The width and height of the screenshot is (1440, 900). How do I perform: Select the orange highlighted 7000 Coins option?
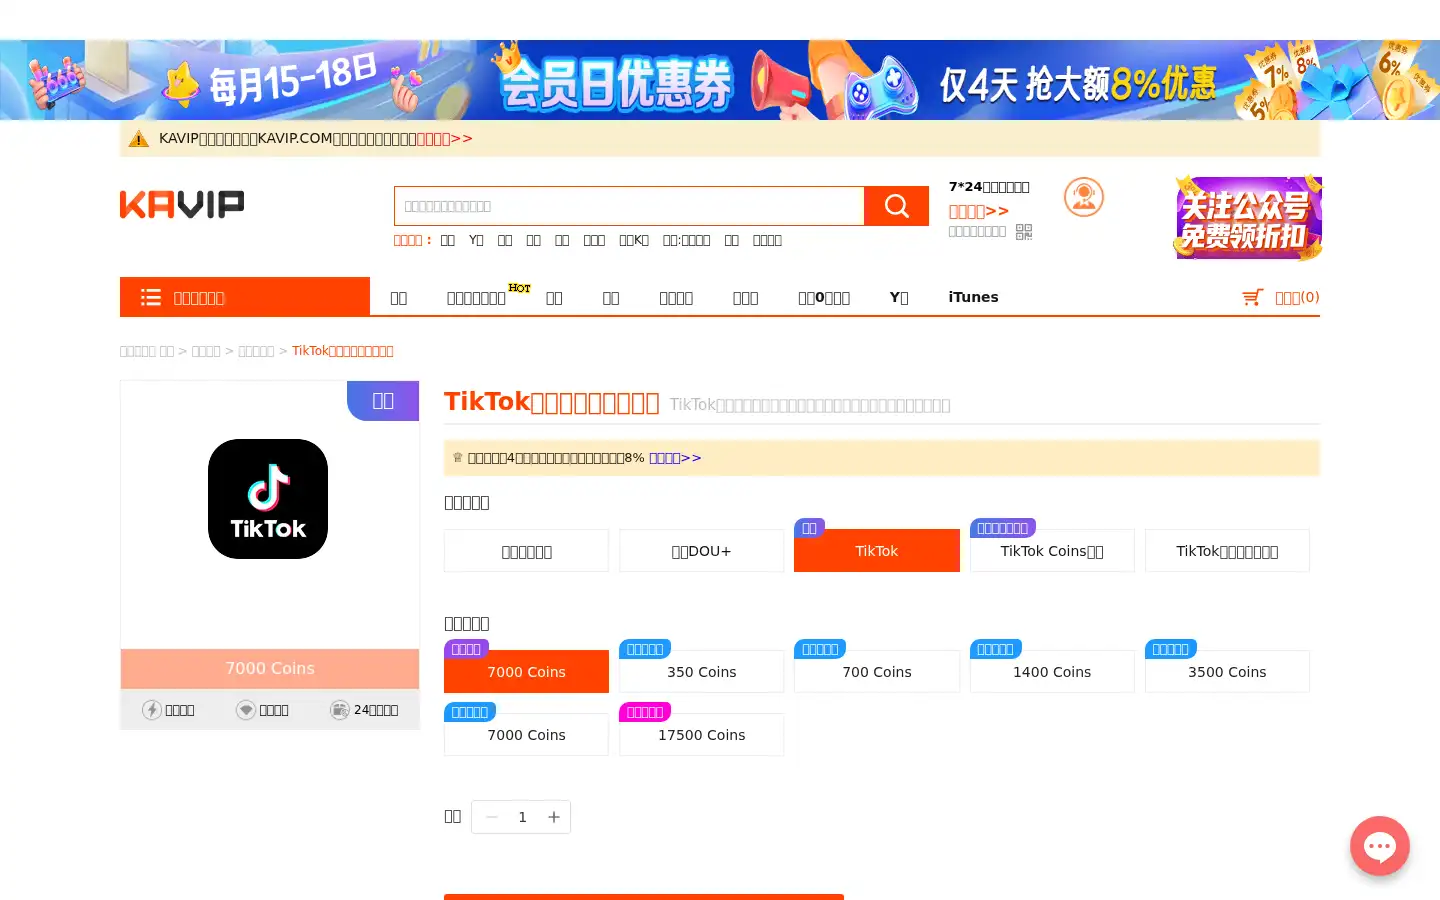[x=526, y=672]
